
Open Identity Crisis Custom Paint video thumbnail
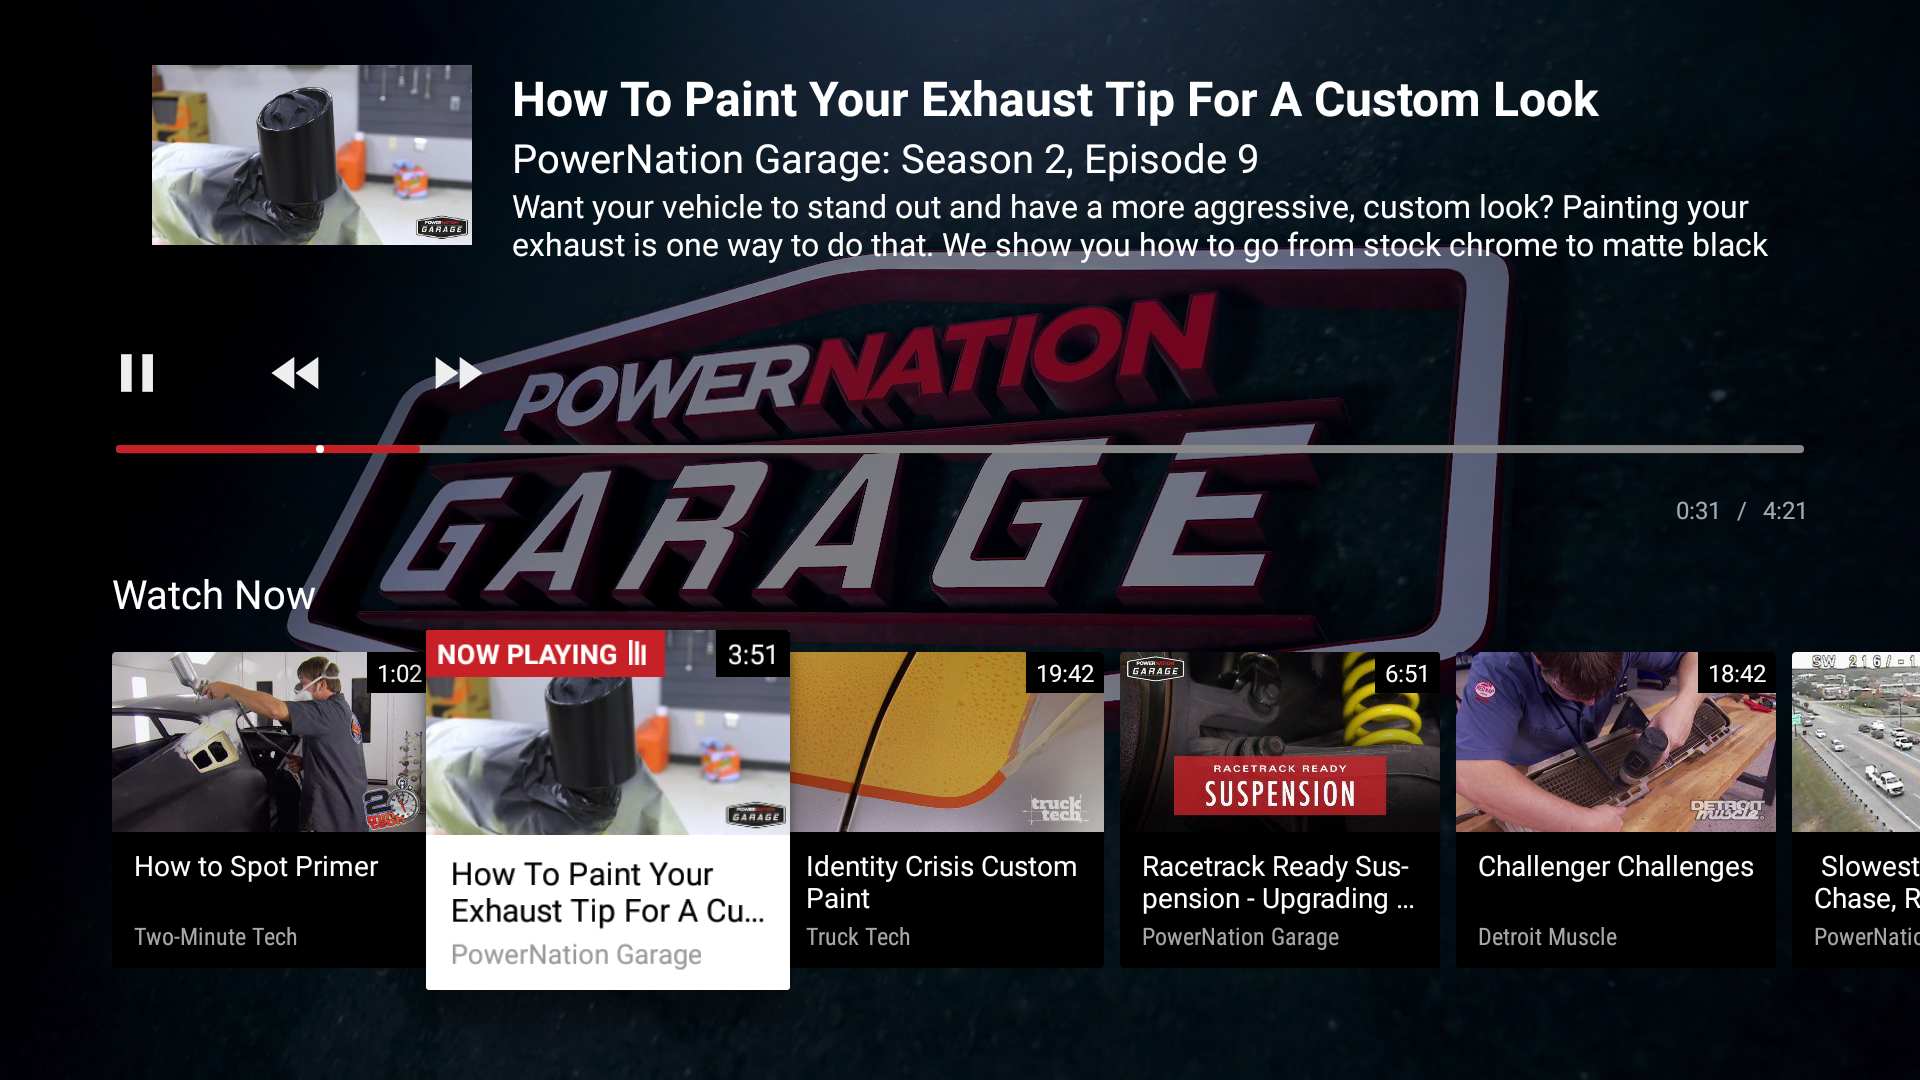coord(947,742)
